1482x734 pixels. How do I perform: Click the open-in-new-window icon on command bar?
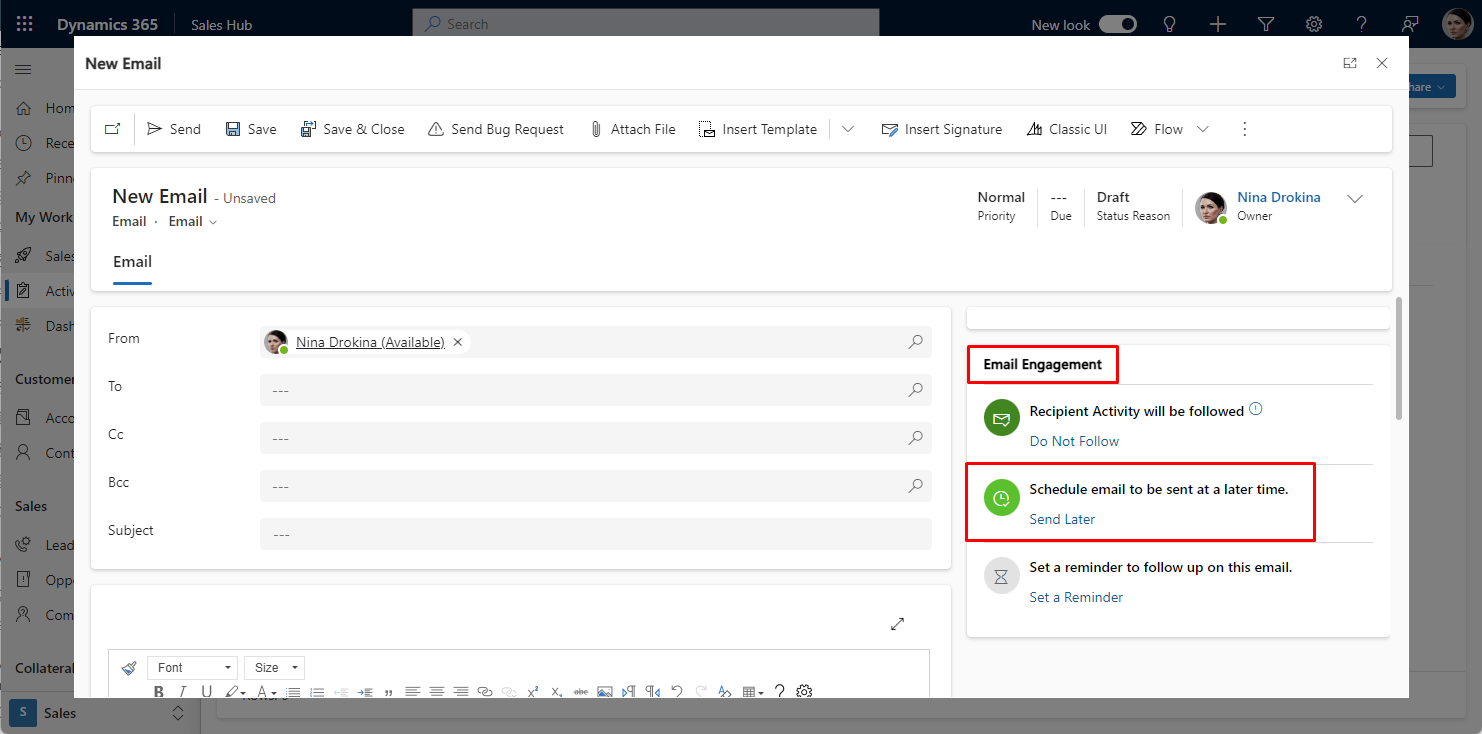point(112,129)
